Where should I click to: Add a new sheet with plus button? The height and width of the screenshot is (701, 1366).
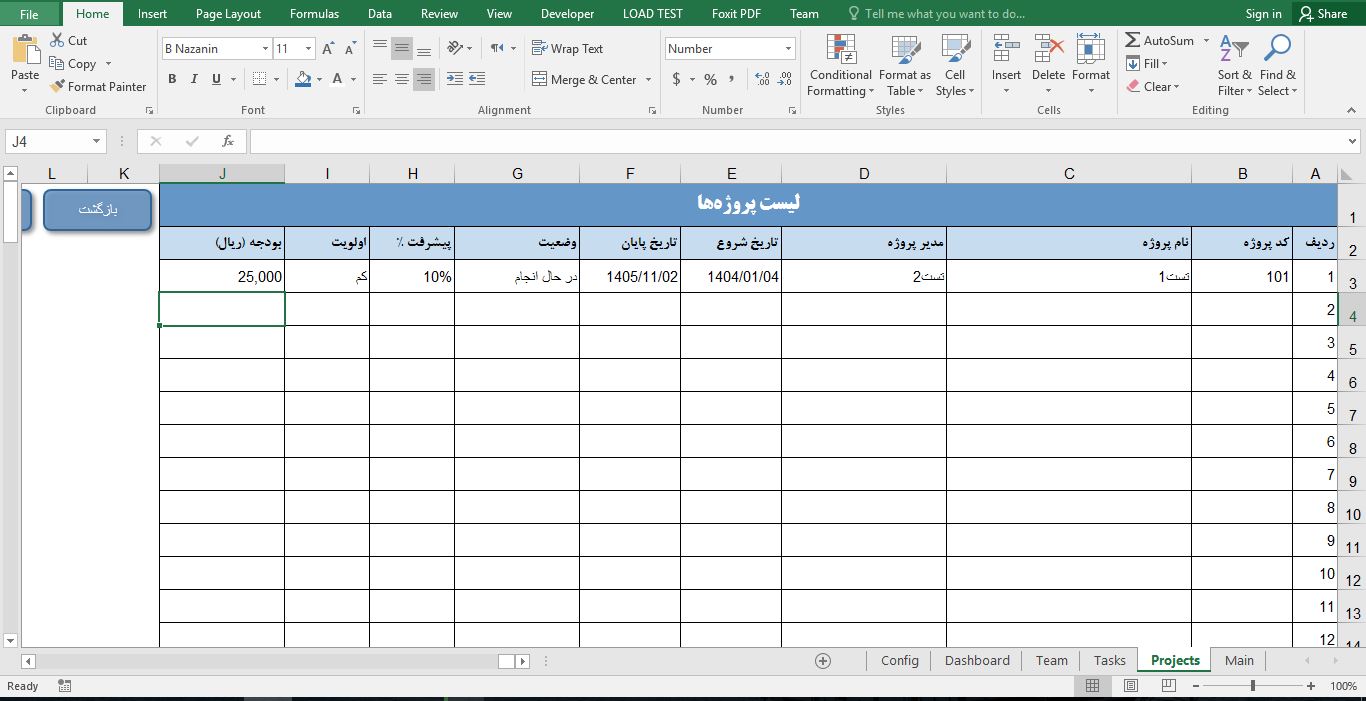pos(823,660)
